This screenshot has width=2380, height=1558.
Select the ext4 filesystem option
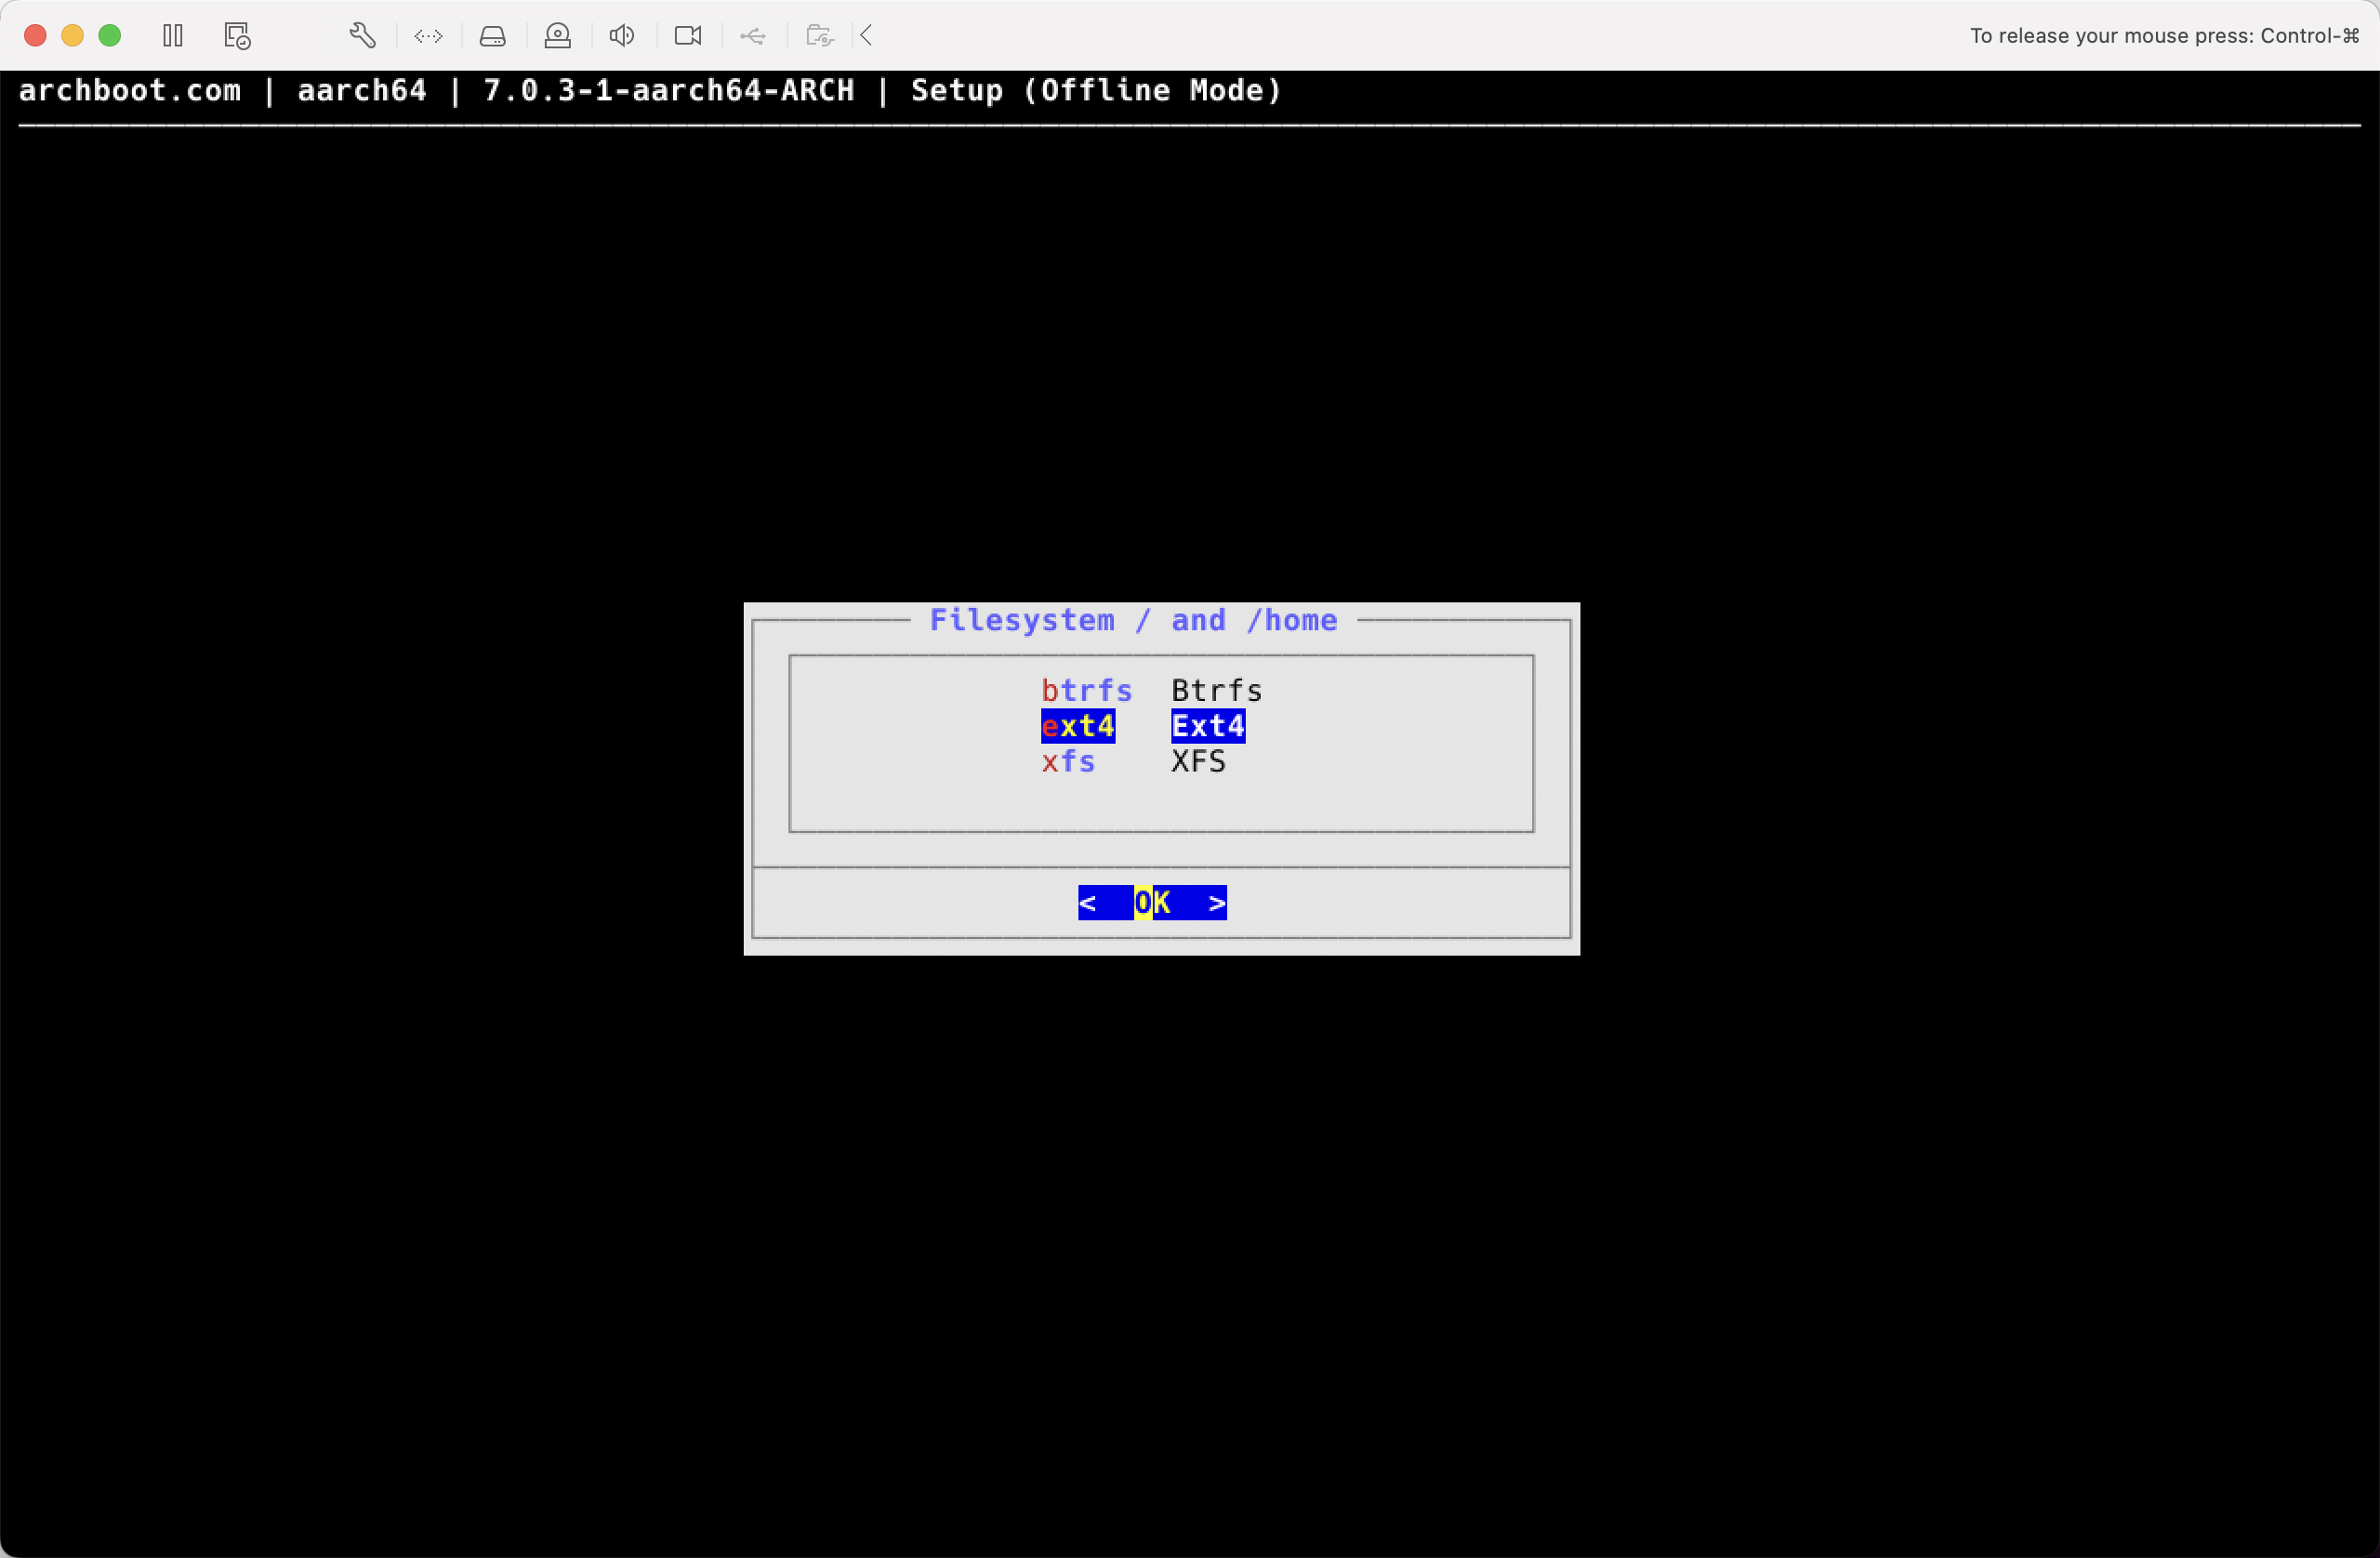(x=1078, y=726)
